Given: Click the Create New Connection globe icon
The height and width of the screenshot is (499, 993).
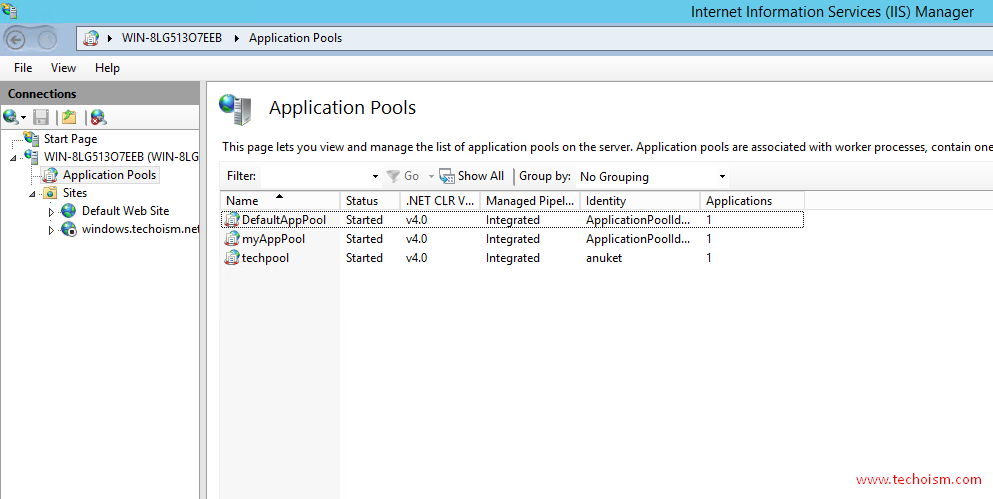Looking at the screenshot, I should [x=10, y=117].
